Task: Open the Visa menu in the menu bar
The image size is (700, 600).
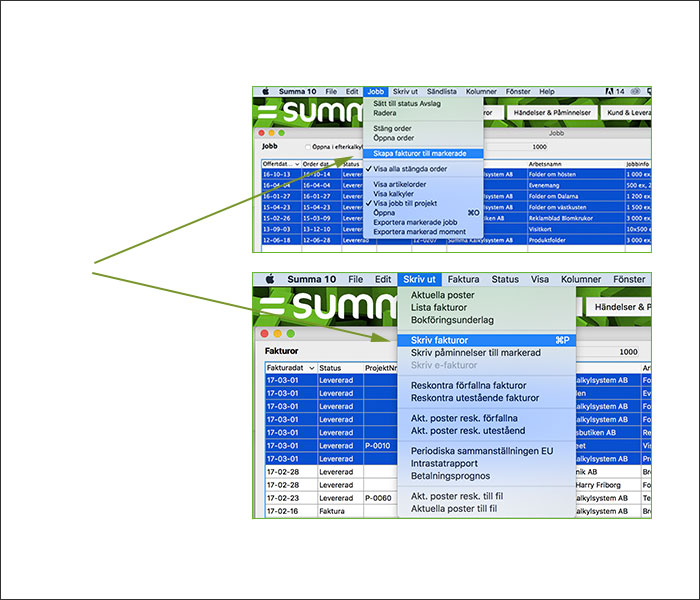Action: (539, 279)
